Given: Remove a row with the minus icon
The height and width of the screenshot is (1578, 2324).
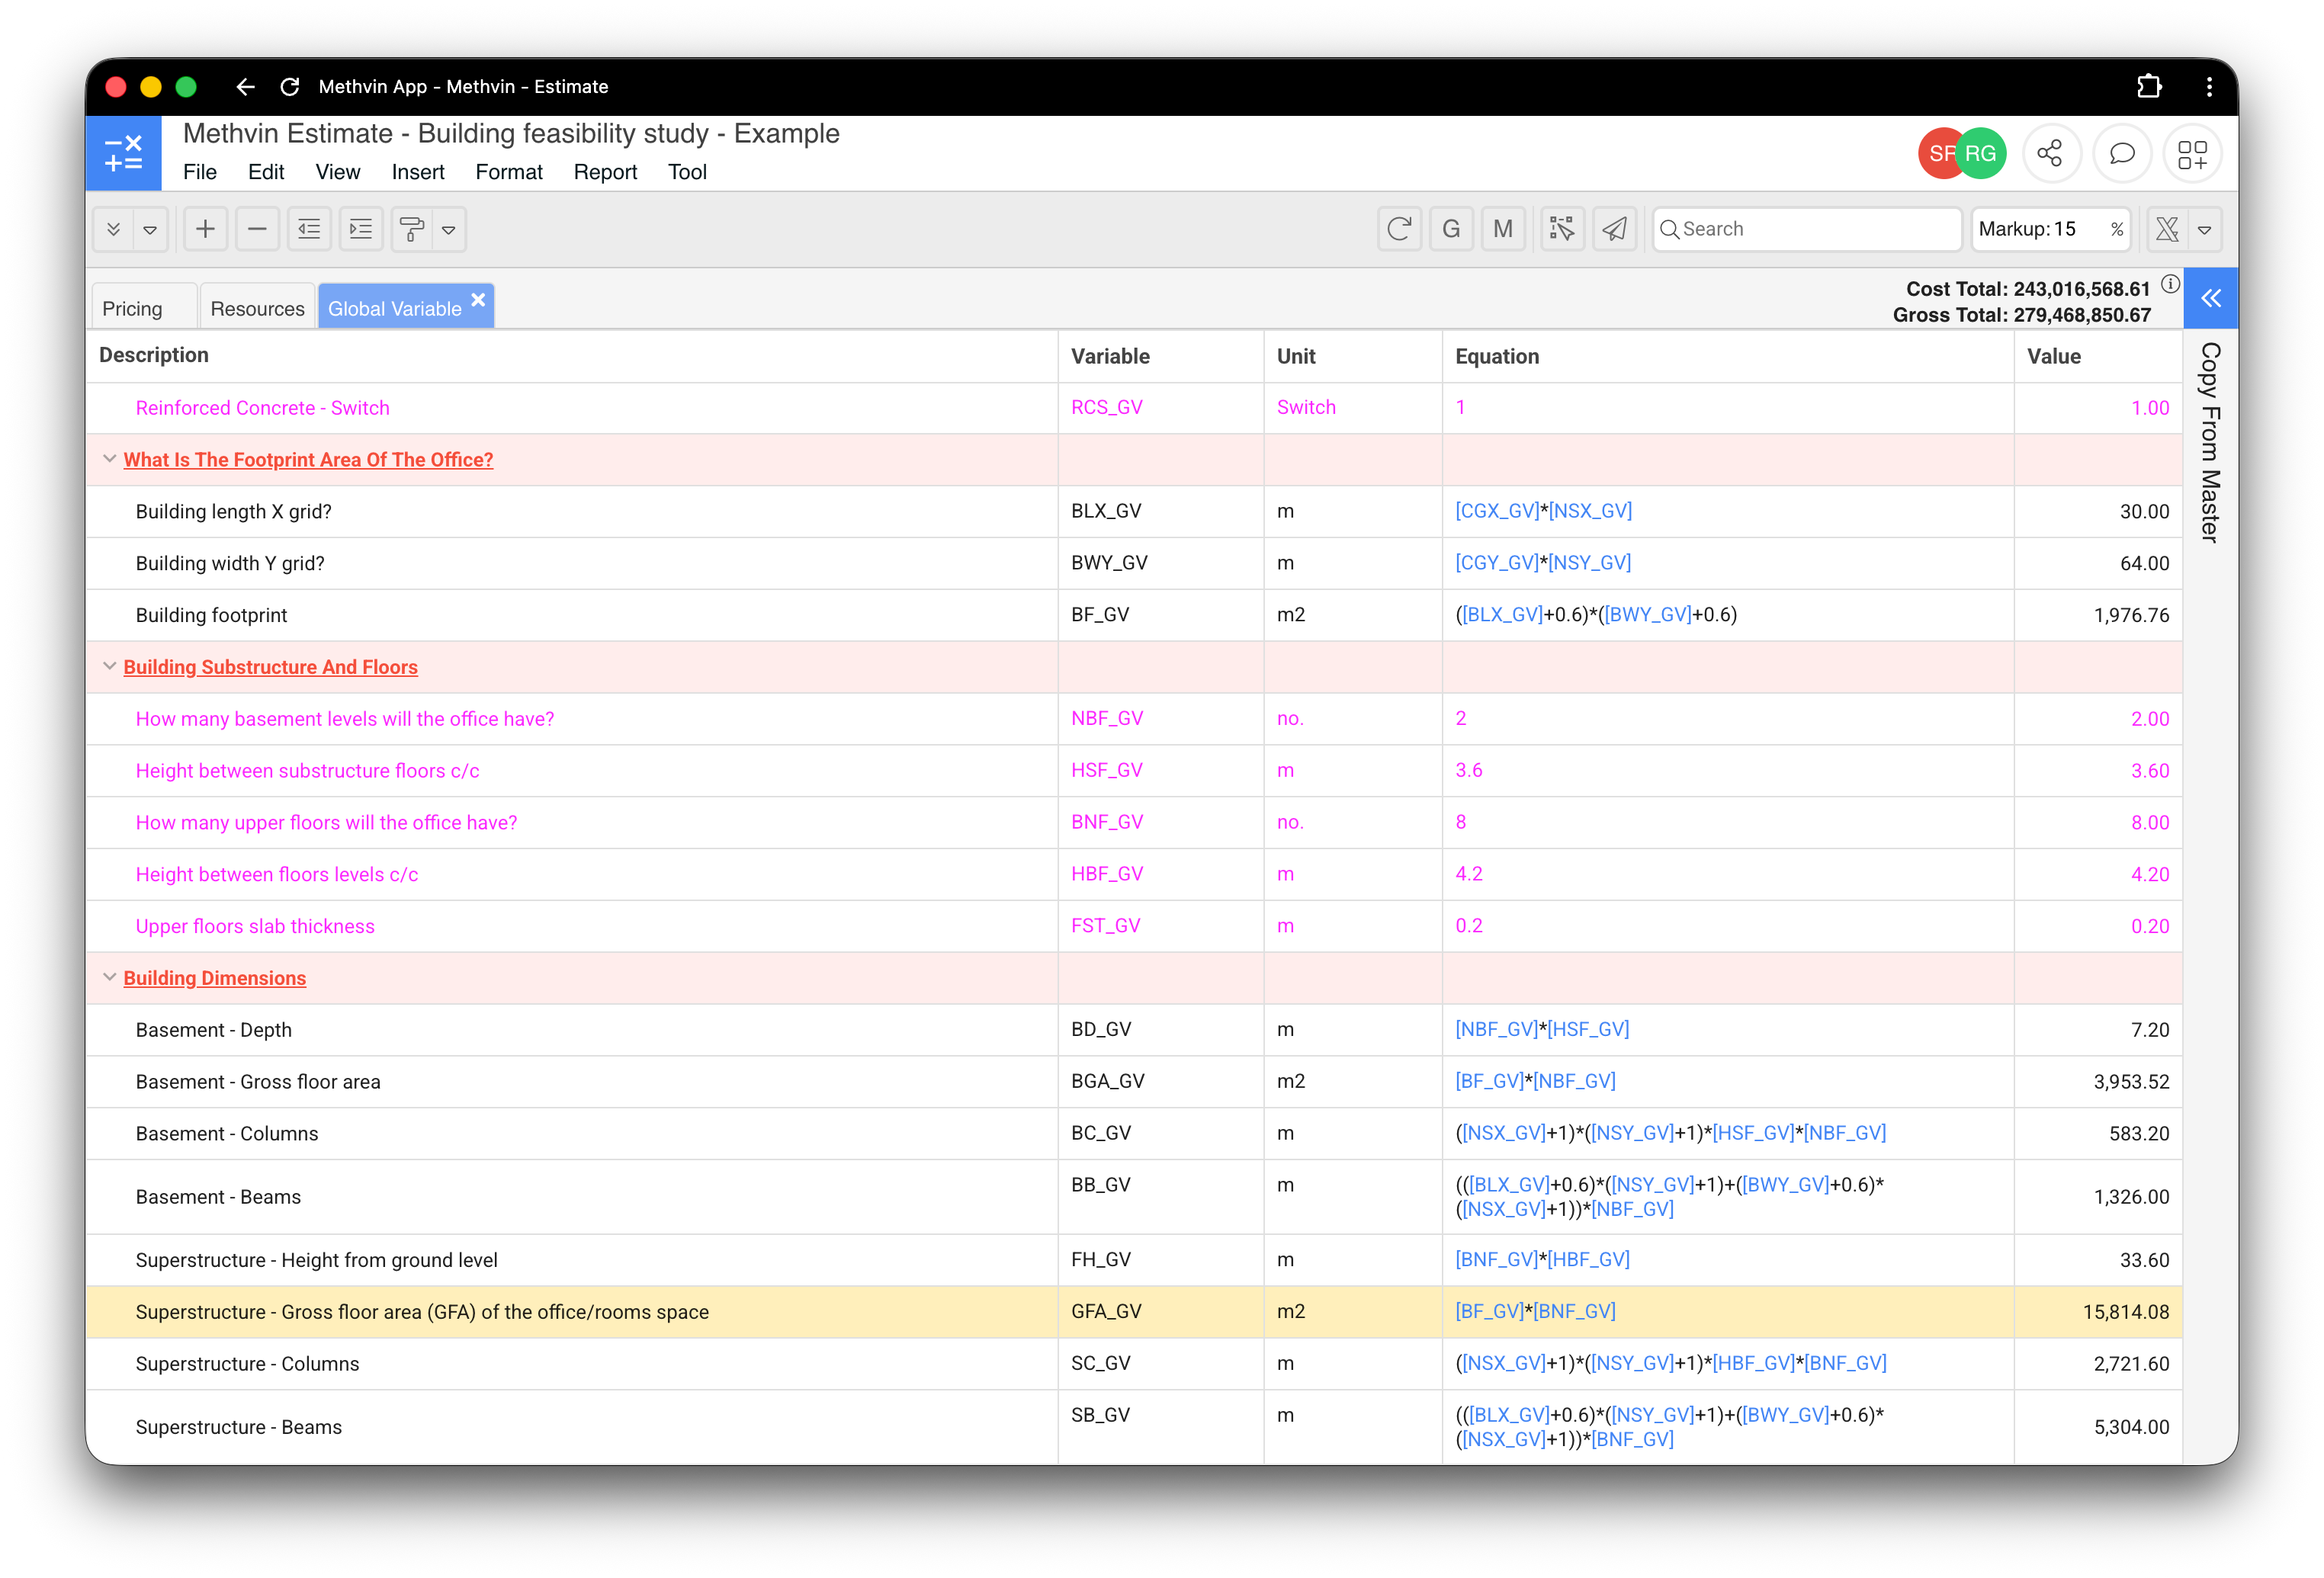Looking at the screenshot, I should pos(257,229).
